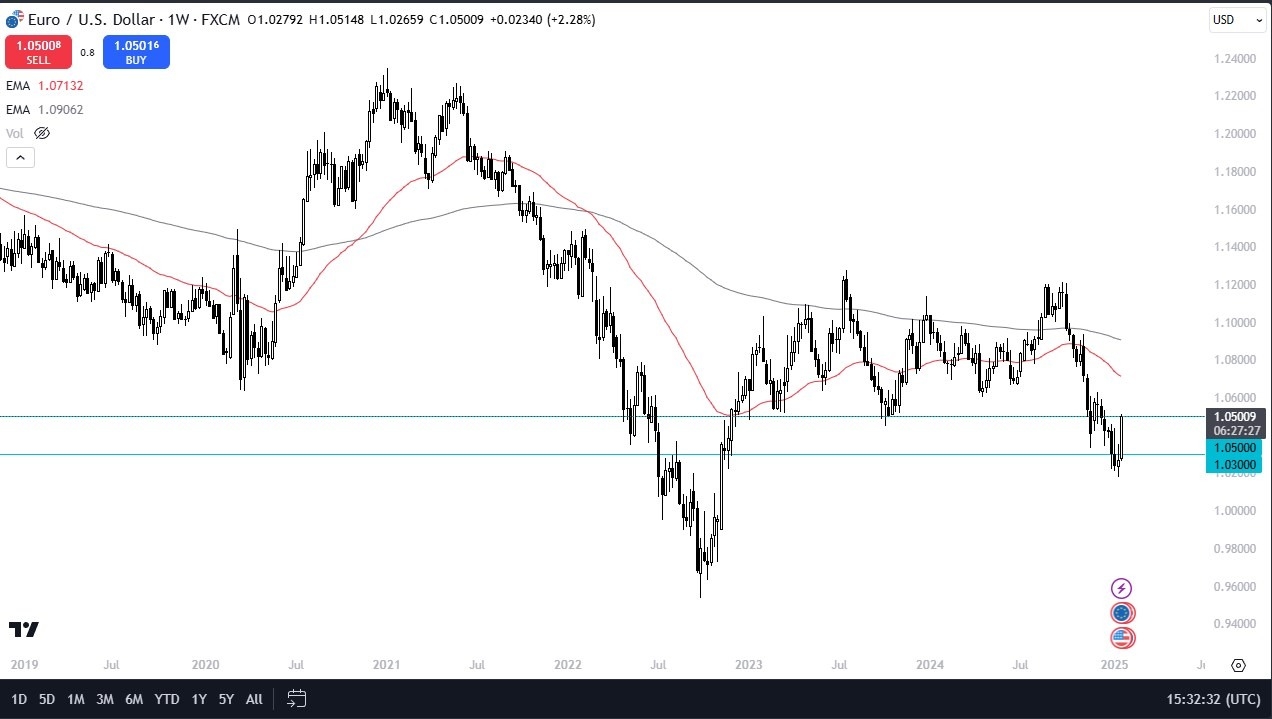Open the Euro flag economic events icon
The image size is (1272, 719).
pos(1122,612)
